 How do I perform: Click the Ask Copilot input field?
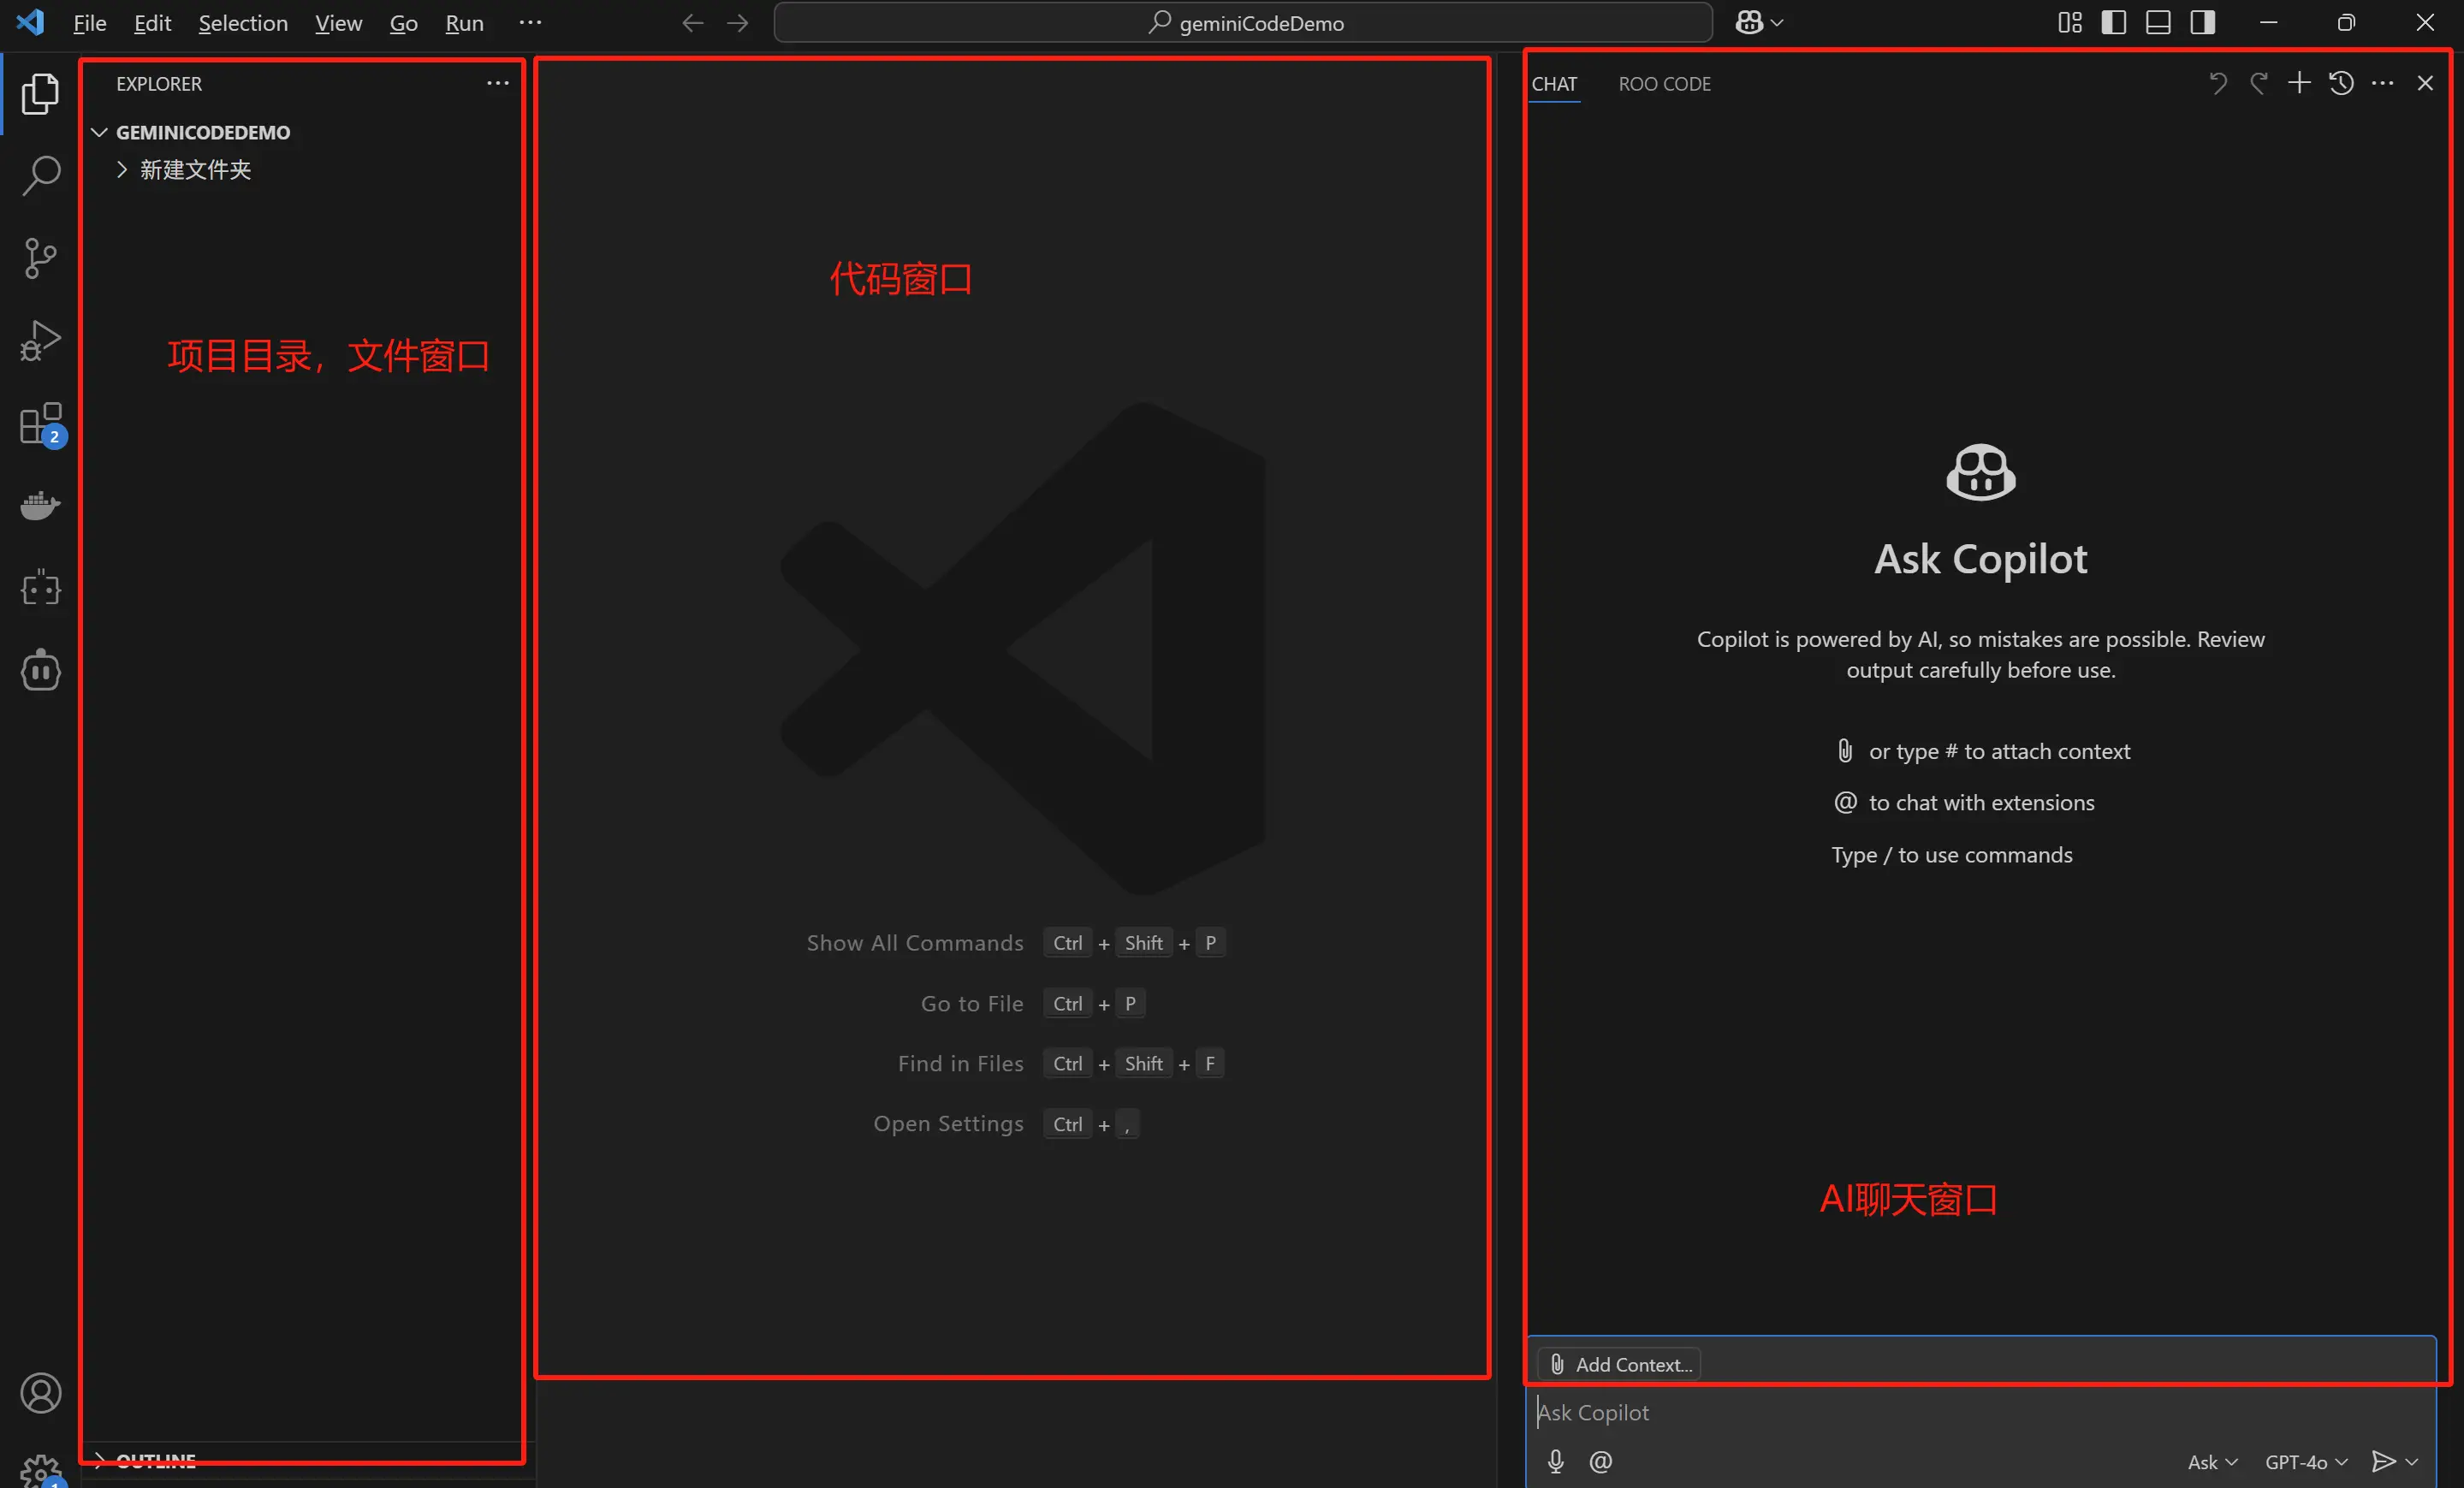tap(1980, 1412)
